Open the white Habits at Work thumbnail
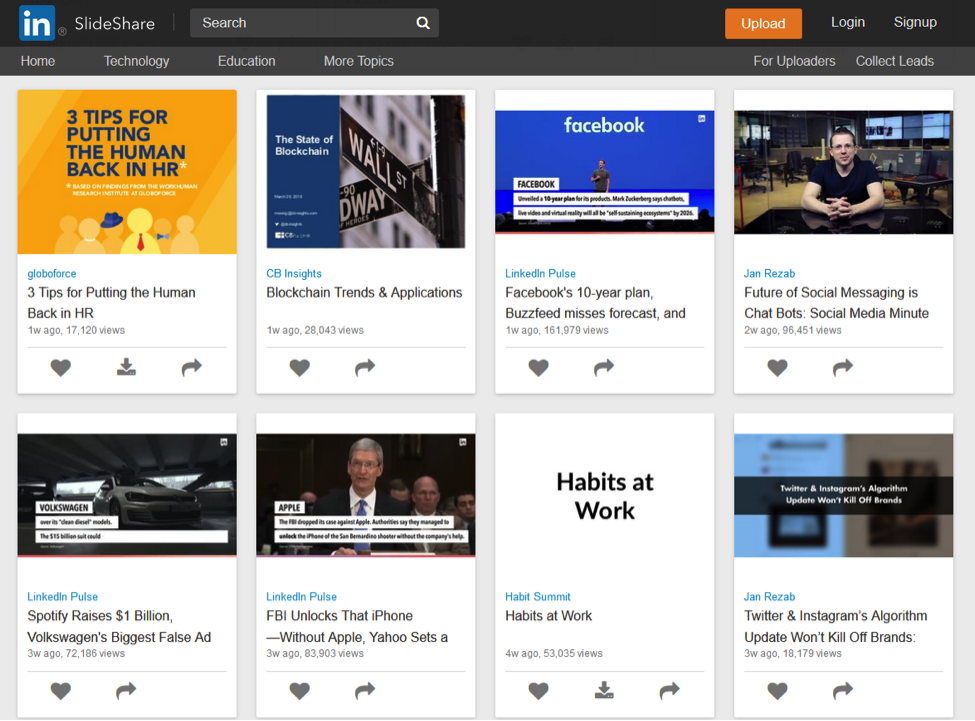 click(x=604, y=495)
